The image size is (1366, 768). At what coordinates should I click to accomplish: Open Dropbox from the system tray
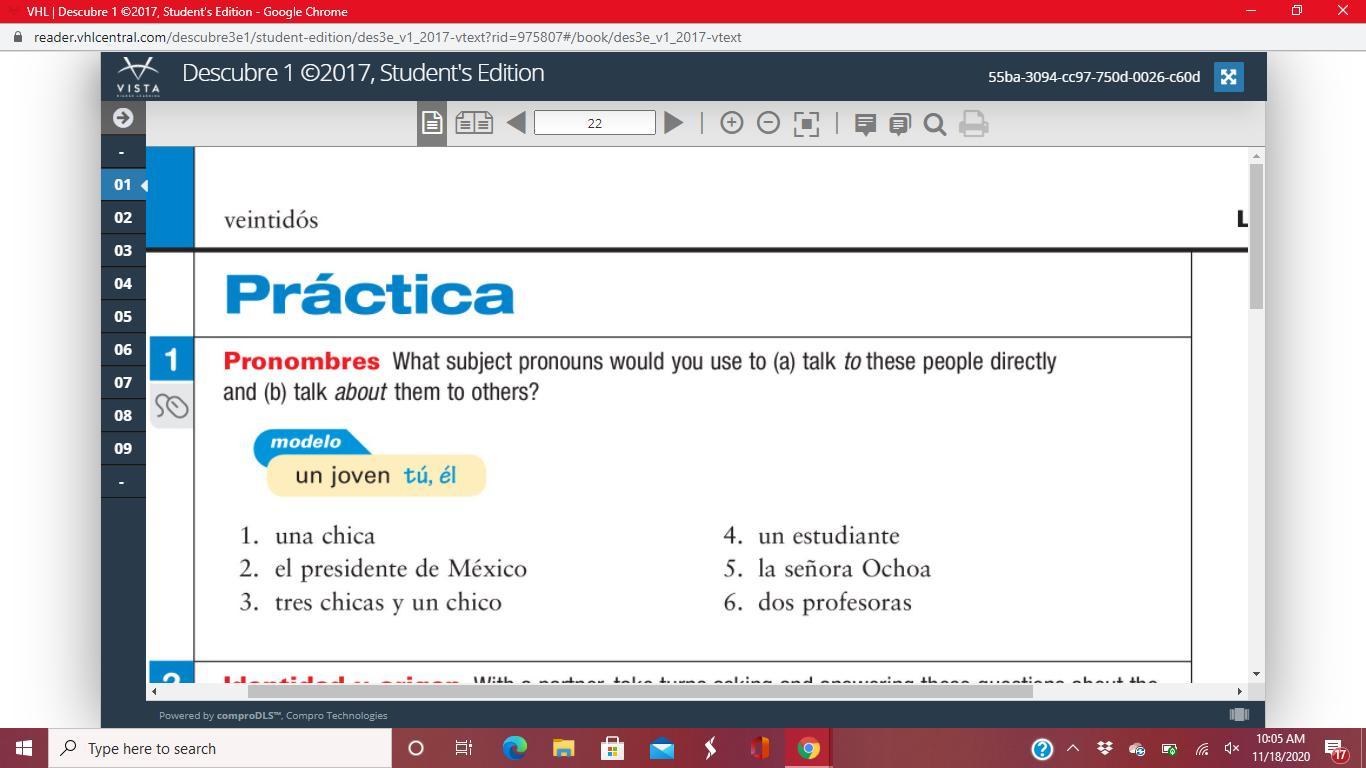pyautogui.click(x=1105, y=748)
